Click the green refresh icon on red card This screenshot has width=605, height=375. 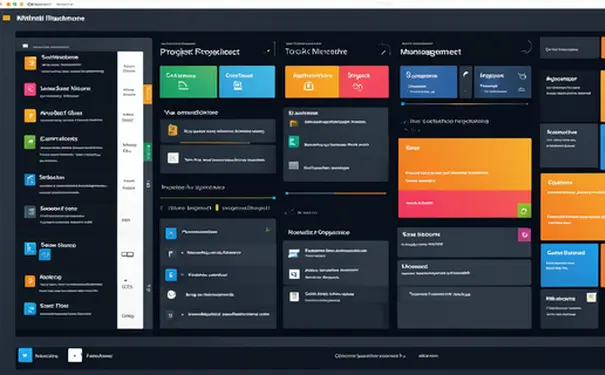tap(524, 211)
